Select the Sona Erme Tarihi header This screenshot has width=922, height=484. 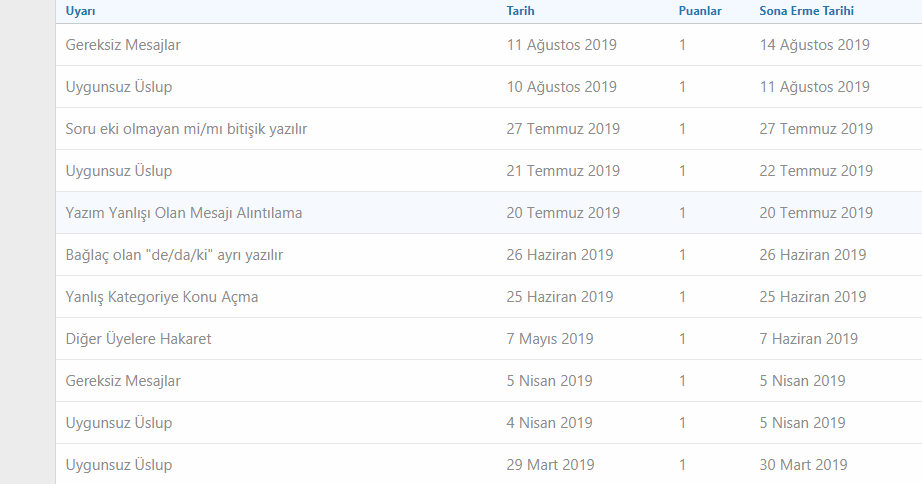pyautogui.click(x=806, y=11)
